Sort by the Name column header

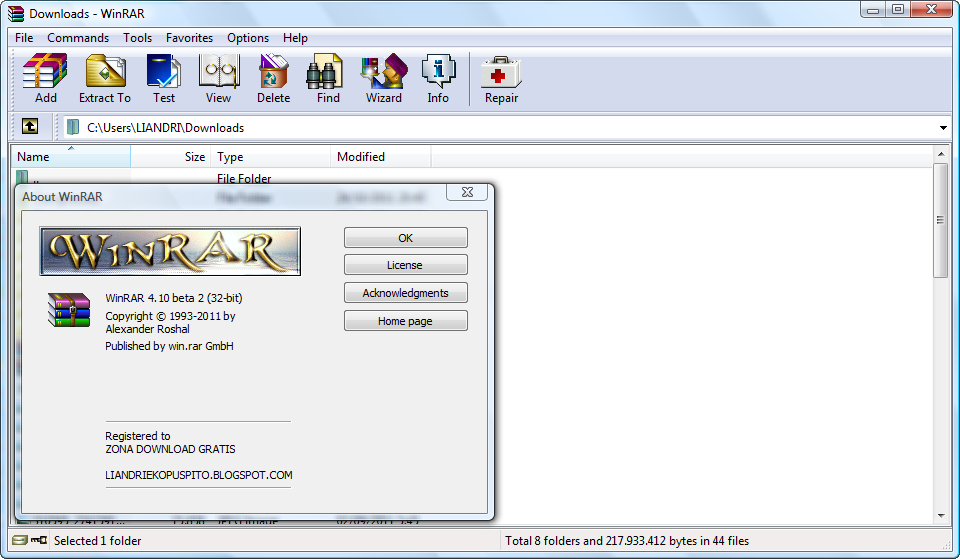pos(70,157)
